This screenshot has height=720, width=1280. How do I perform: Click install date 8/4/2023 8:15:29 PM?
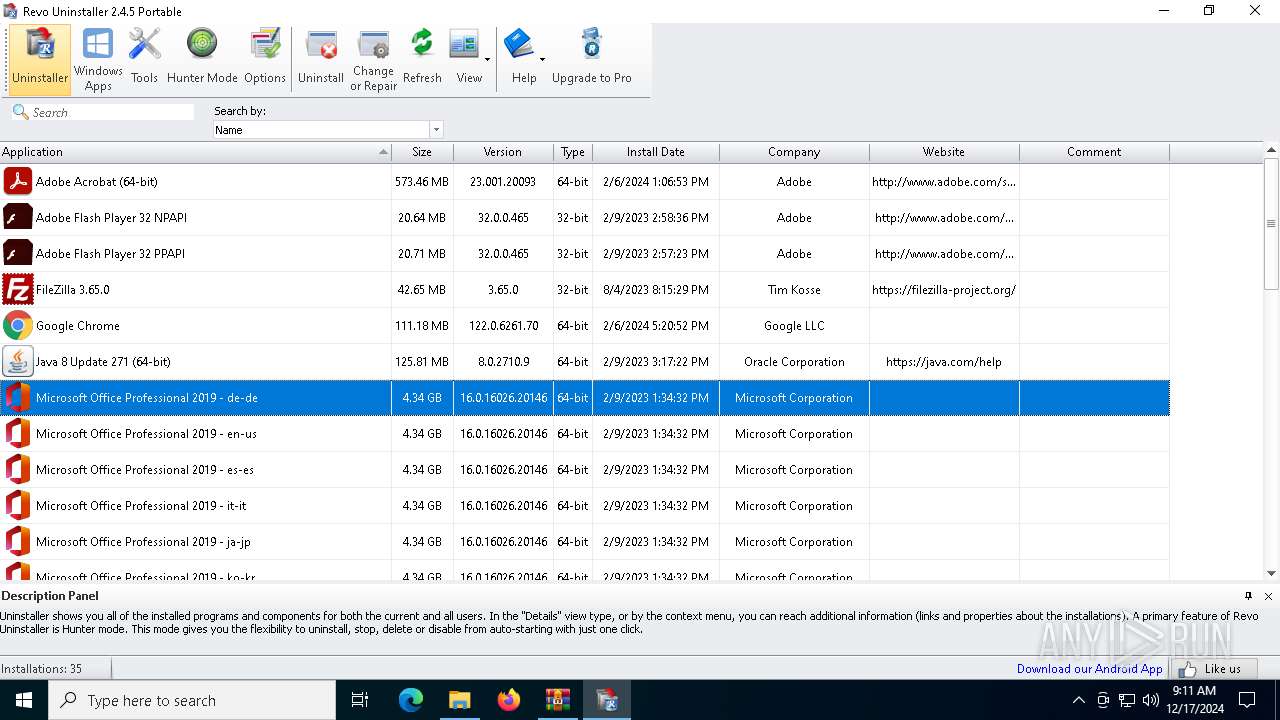click(656, 290)
